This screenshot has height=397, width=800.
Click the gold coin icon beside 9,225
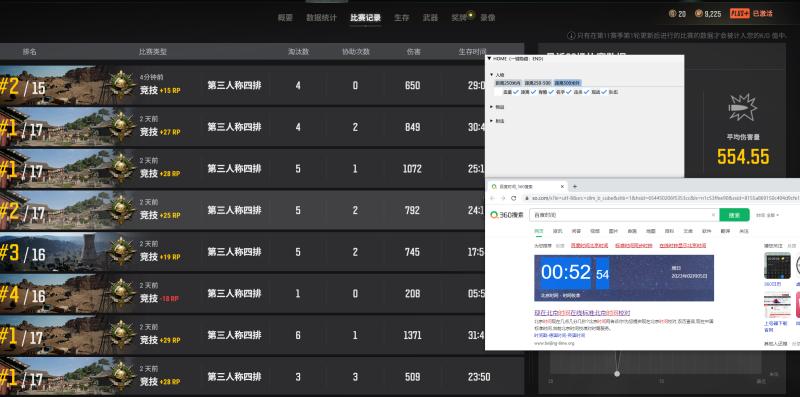coord(698,14)
